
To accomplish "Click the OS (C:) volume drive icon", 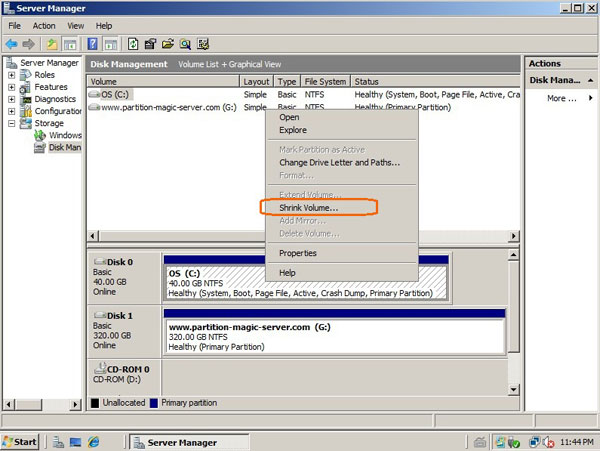I will point(94,94).
